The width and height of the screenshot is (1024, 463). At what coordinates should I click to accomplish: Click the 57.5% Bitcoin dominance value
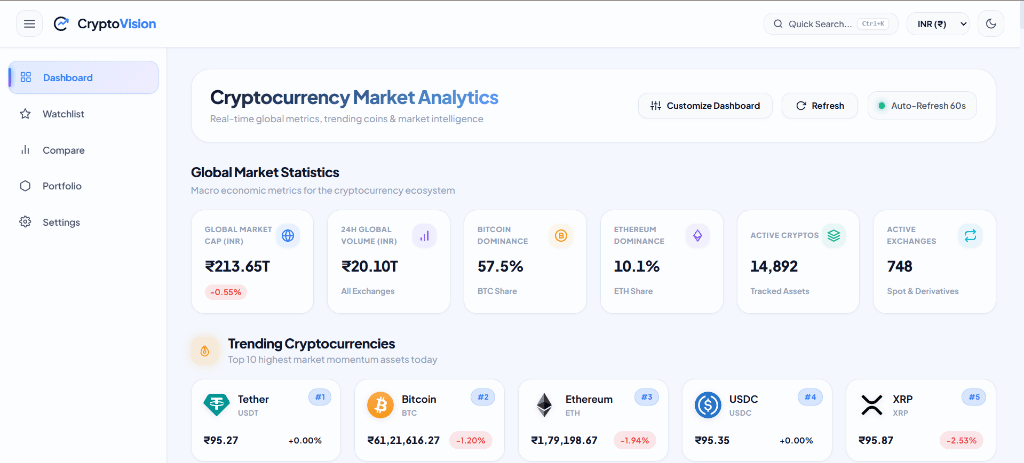point(500,266)
